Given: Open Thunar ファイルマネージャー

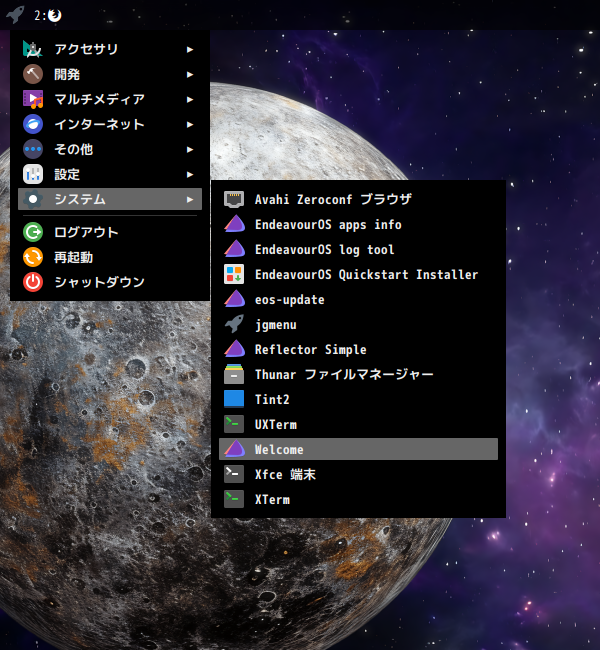Looking at the screenshot, I should tap(358, 374).
